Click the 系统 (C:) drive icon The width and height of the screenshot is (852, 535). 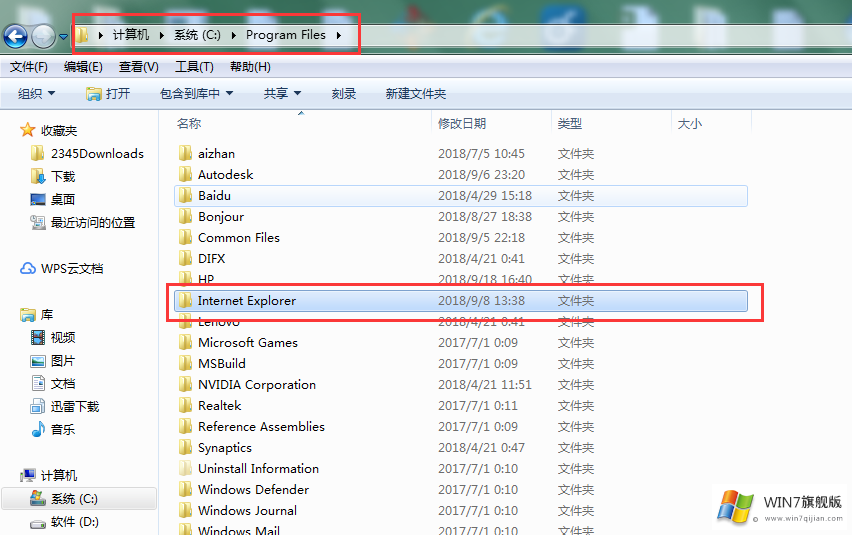click(x=37, y=498)
